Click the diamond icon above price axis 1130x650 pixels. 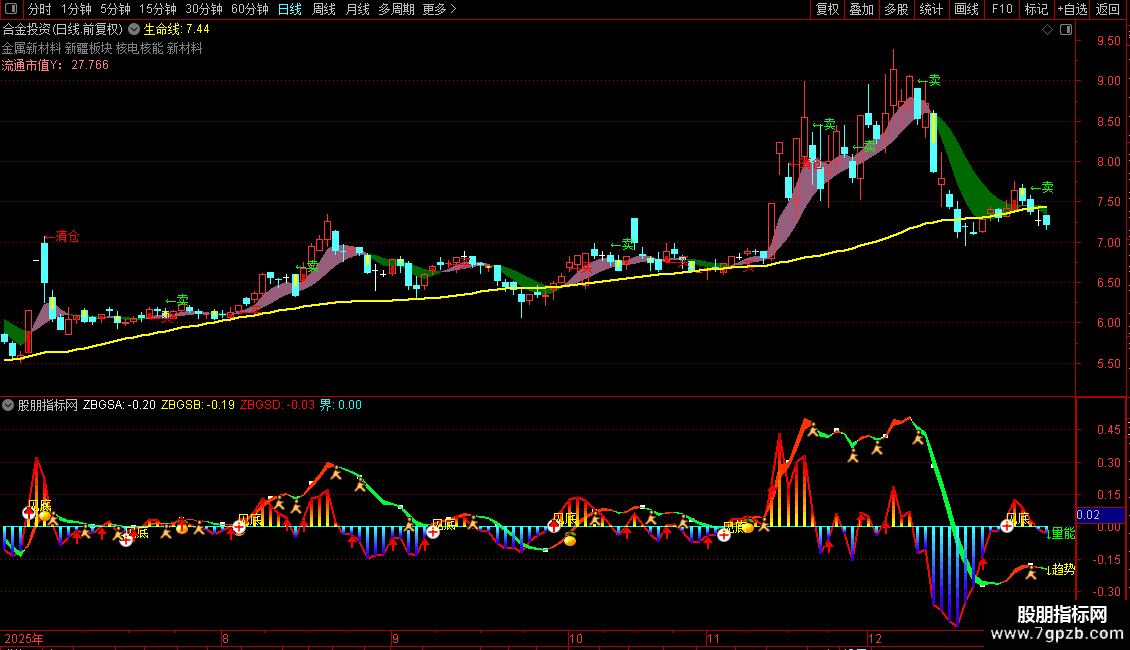click(x=1047, y=30)
